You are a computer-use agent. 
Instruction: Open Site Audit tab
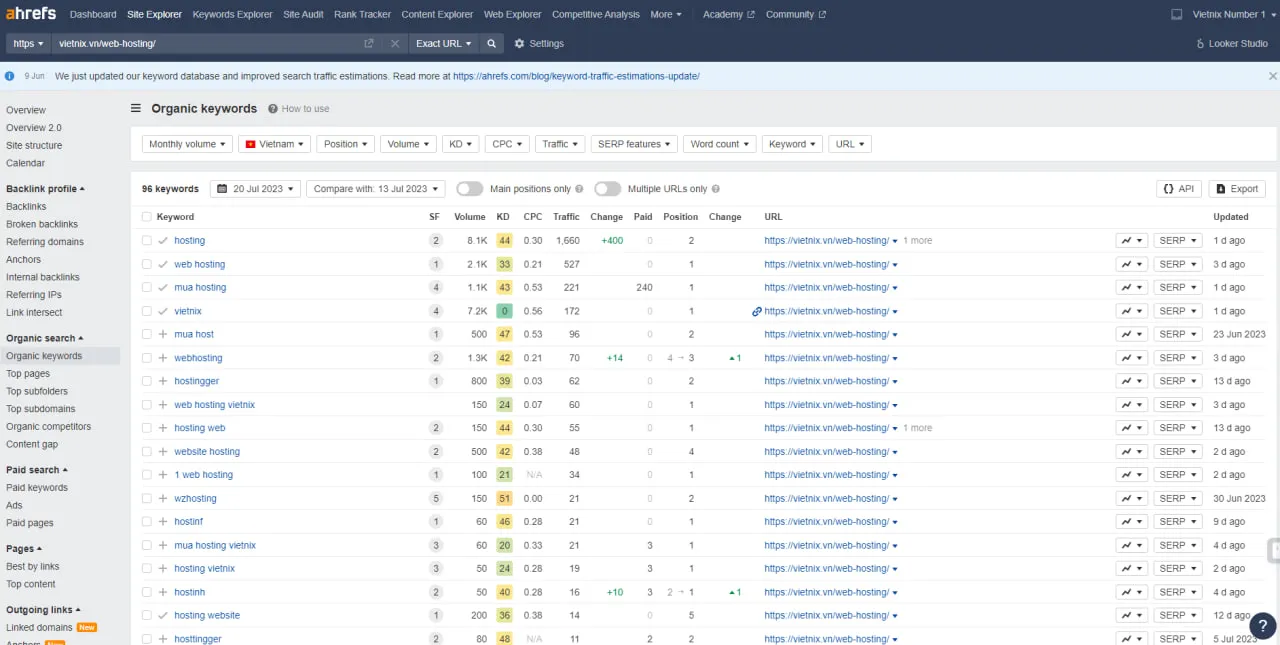303,14
